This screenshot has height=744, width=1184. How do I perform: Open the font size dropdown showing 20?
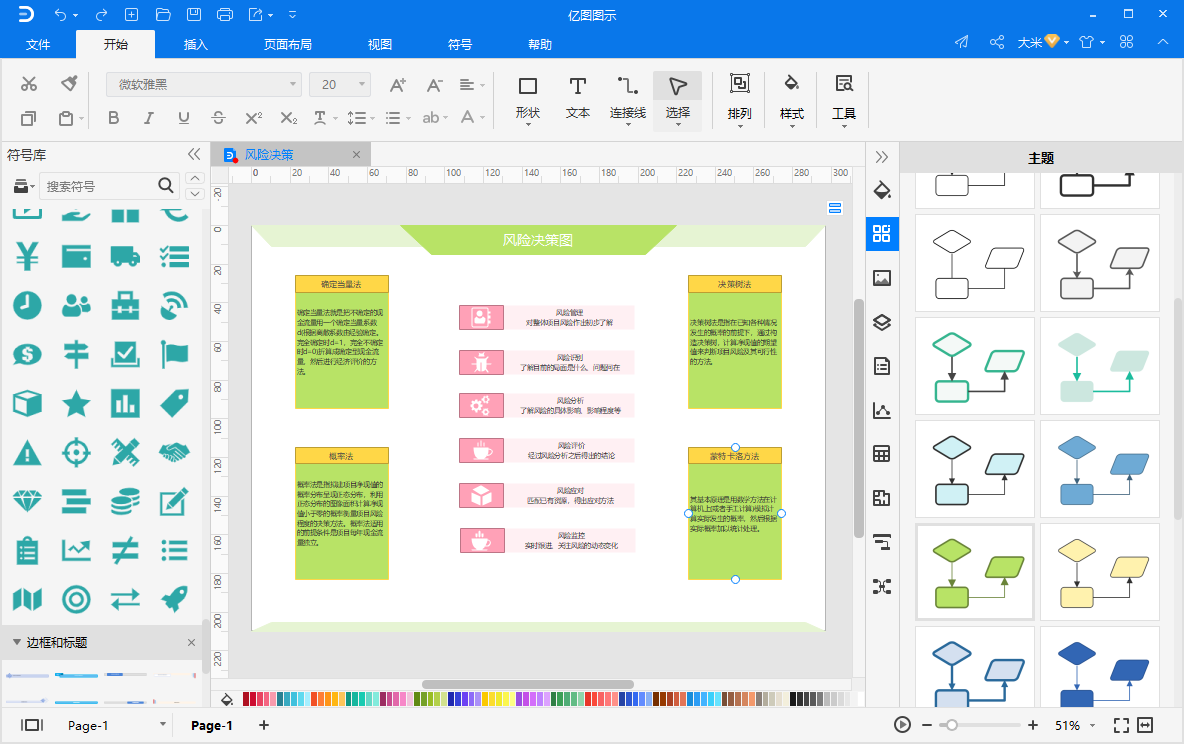pyautogui.click(x=340, y=85)
